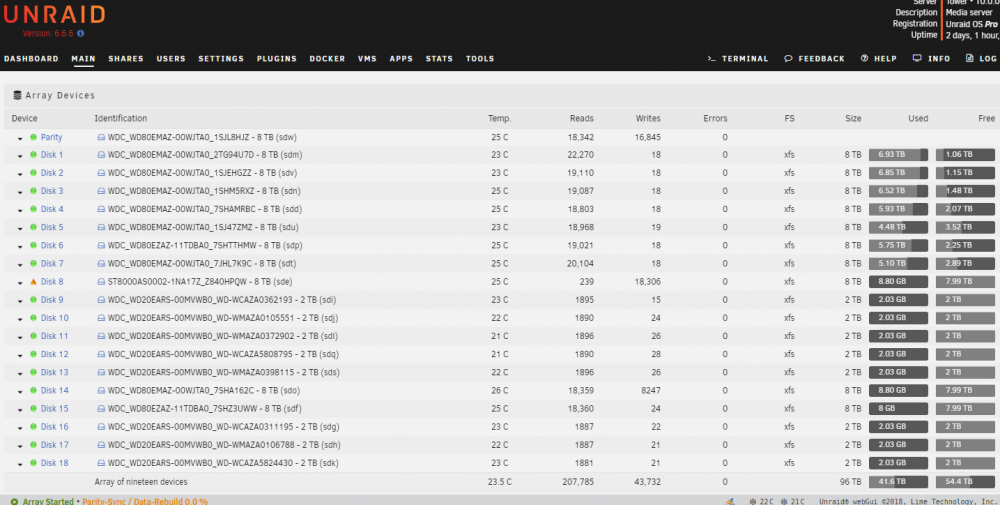The width and height of the screenshot is (1000, 505).
Task: Click the Disk 11 device link
Action: click(55, 336)
